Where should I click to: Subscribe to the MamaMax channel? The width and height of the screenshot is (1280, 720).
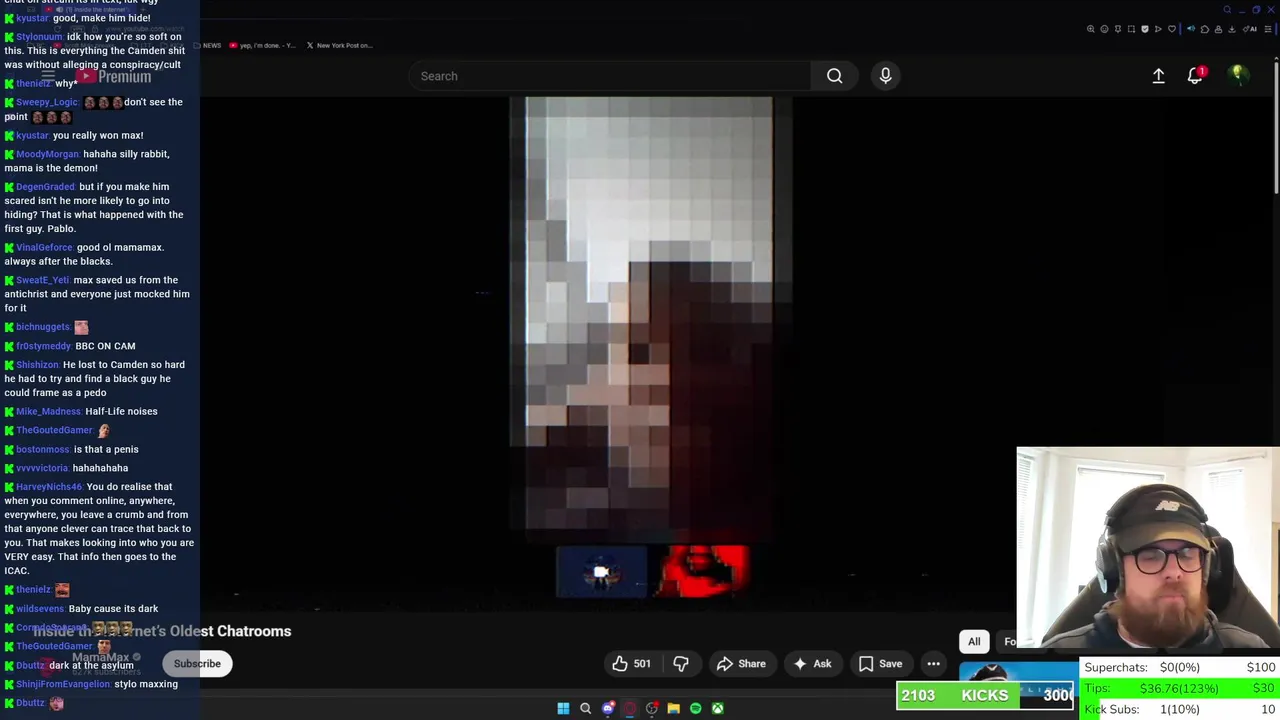(197, 664)
